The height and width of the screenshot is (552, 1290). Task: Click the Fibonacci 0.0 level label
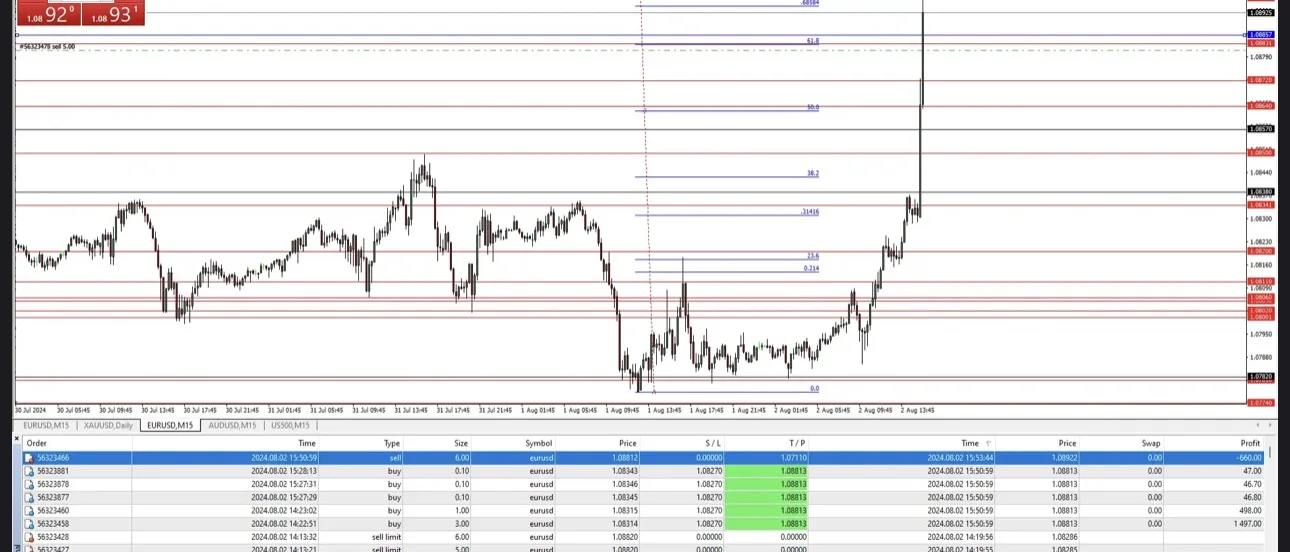[814, 388]
